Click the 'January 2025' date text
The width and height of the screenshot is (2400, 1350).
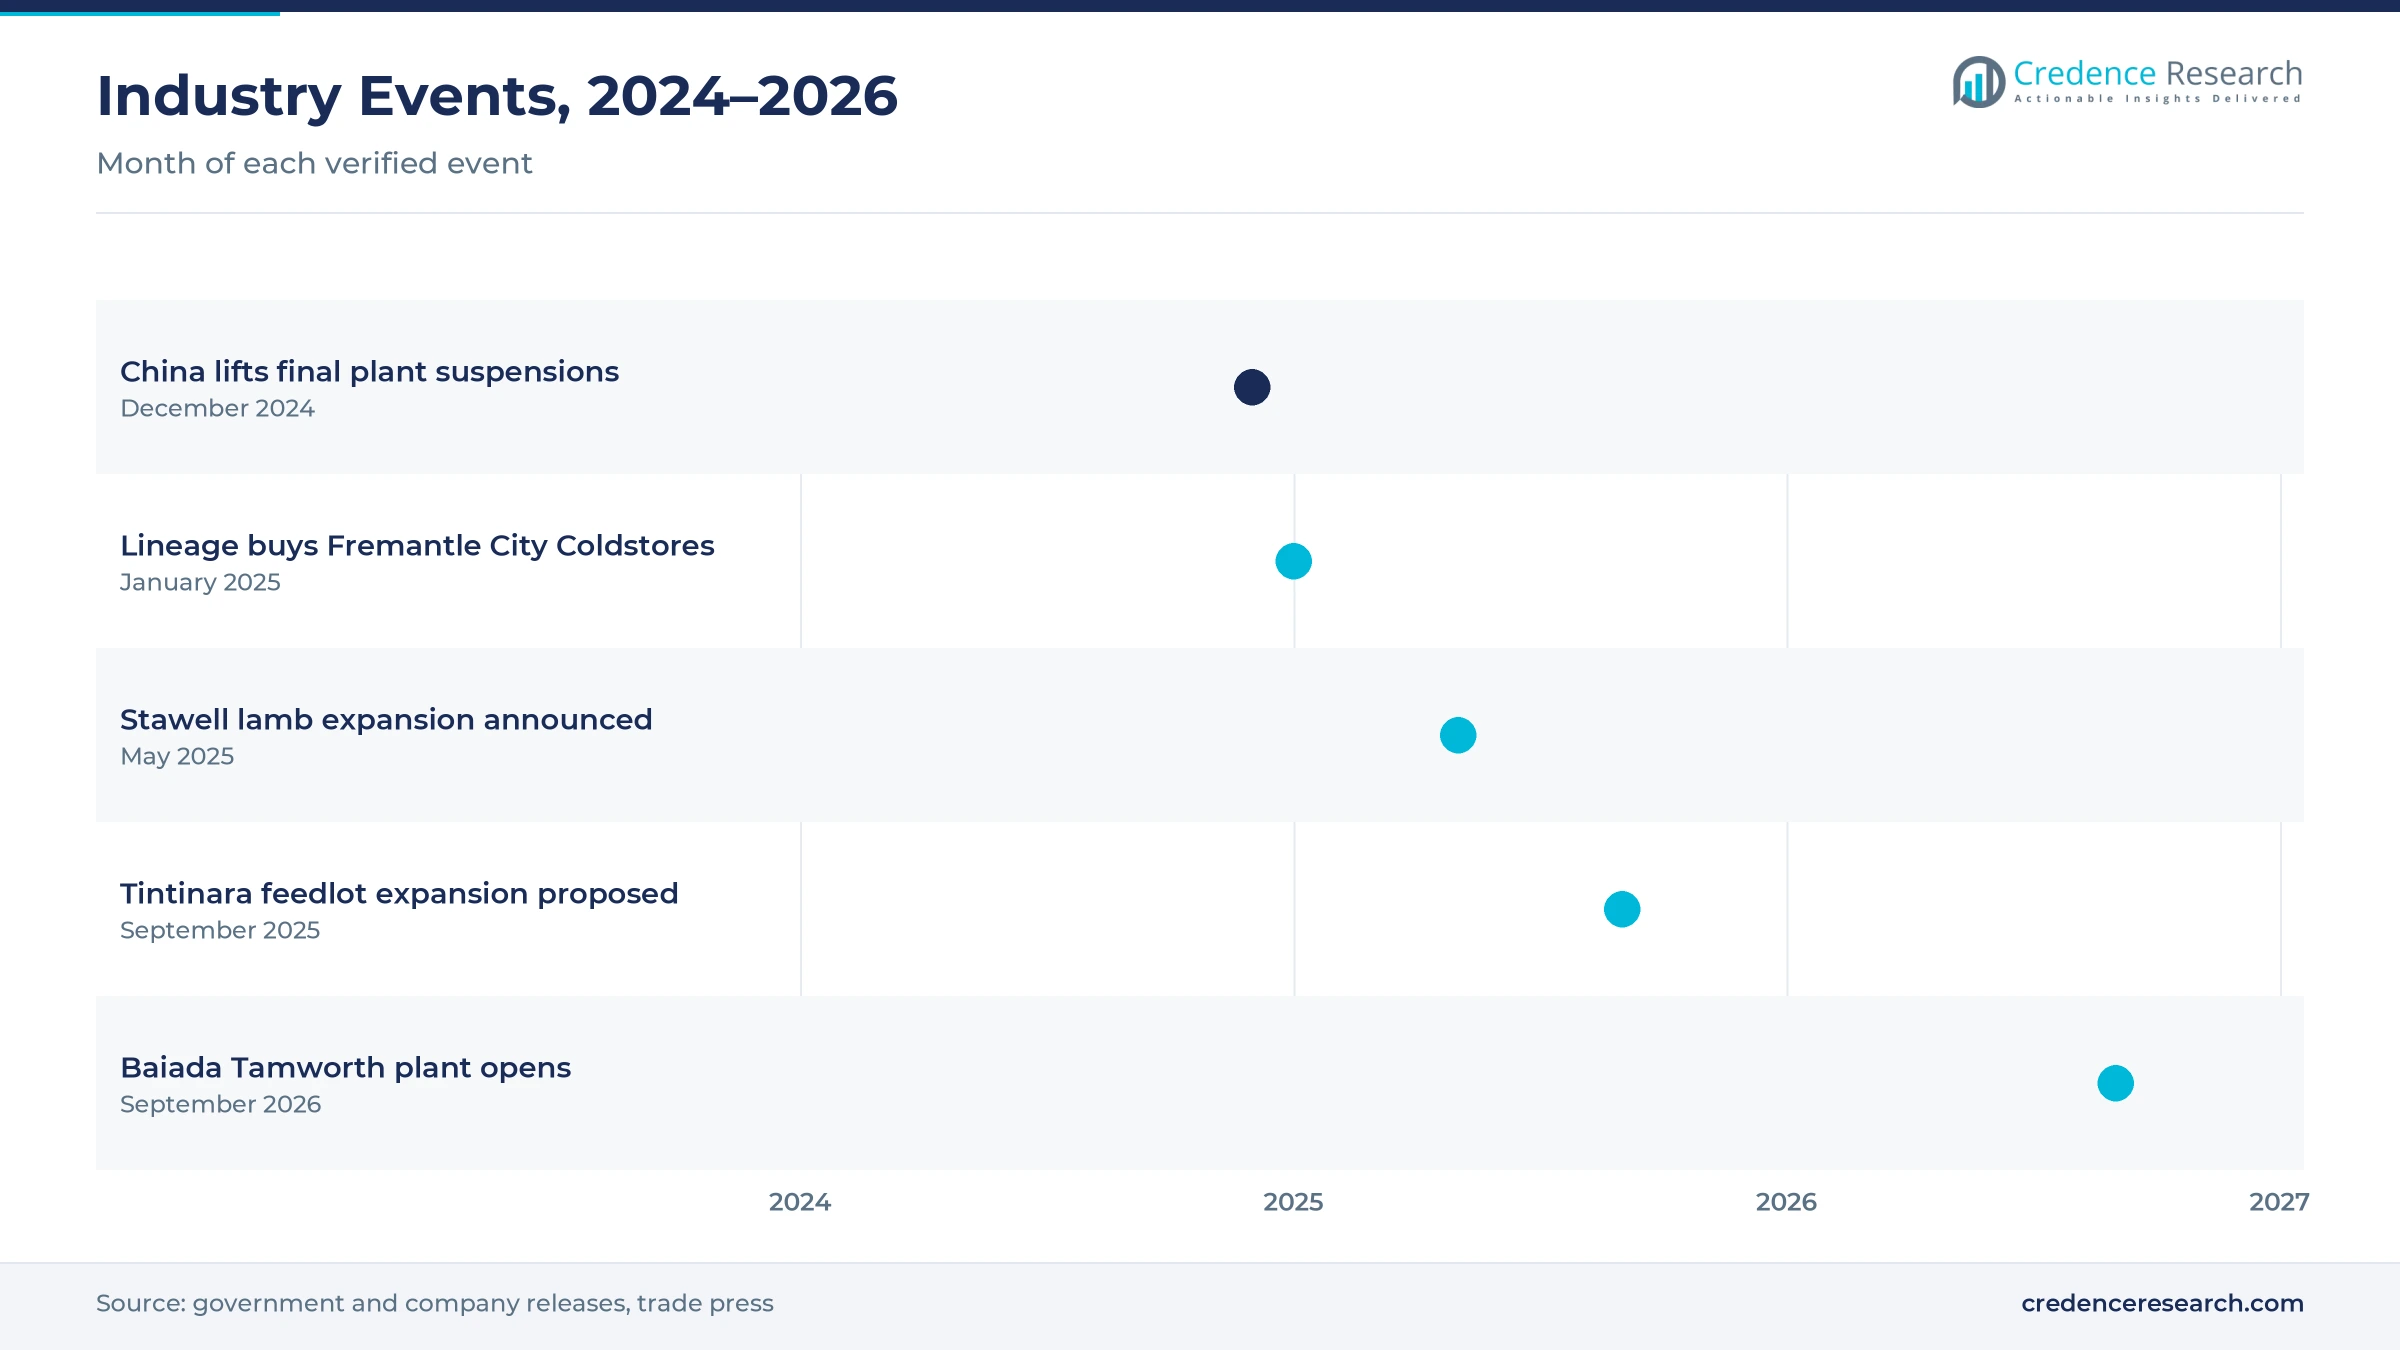200,582
